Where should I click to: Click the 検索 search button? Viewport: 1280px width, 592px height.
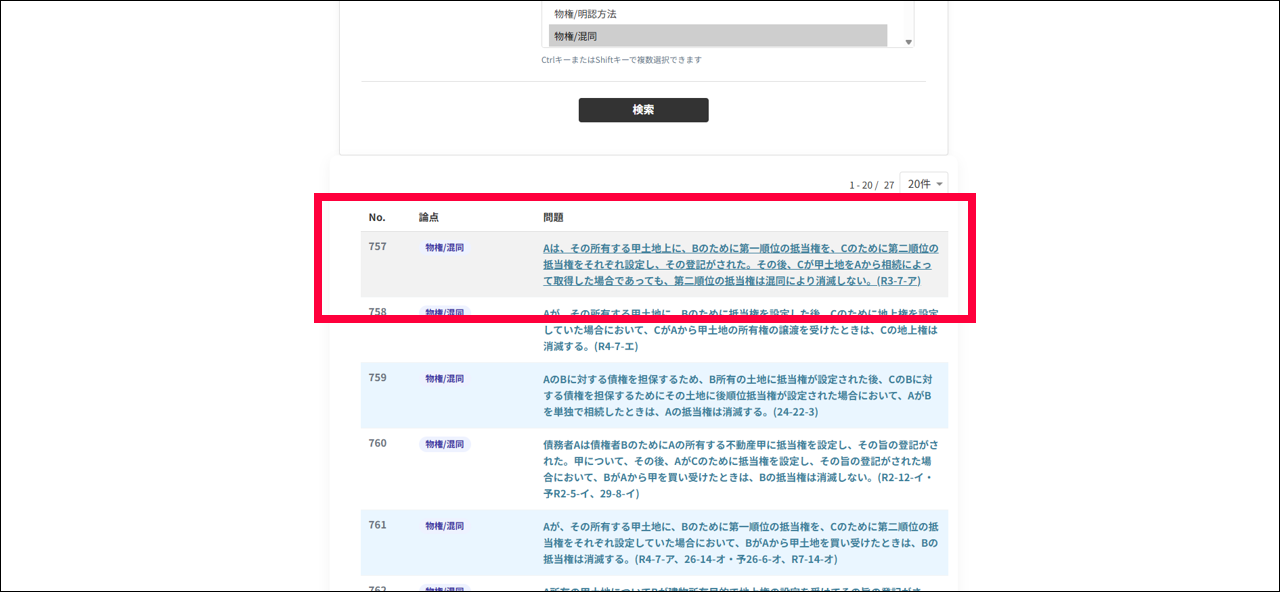pyautogui.click(x=643, y=110)
